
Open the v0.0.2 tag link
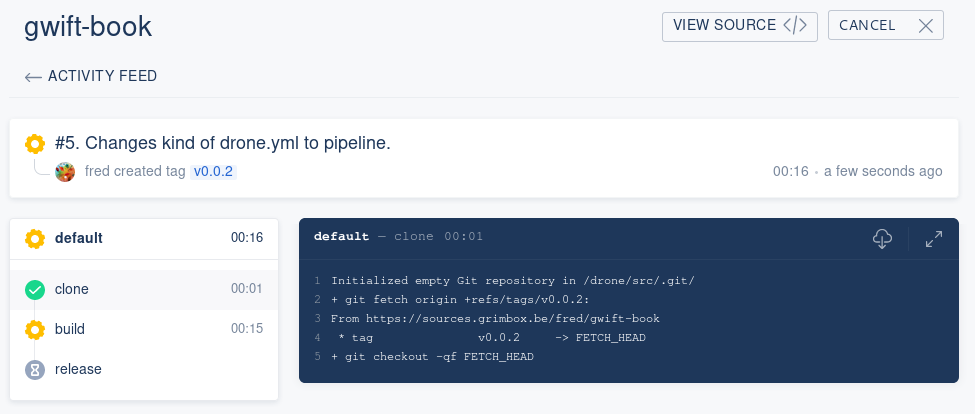point(213,172)
